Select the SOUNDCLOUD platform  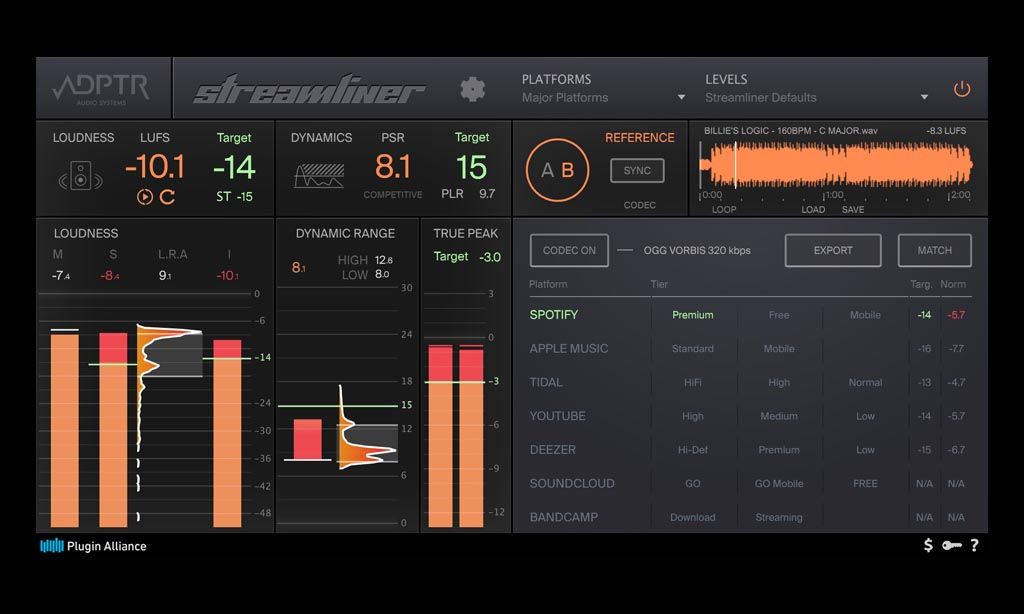point(572,484)
